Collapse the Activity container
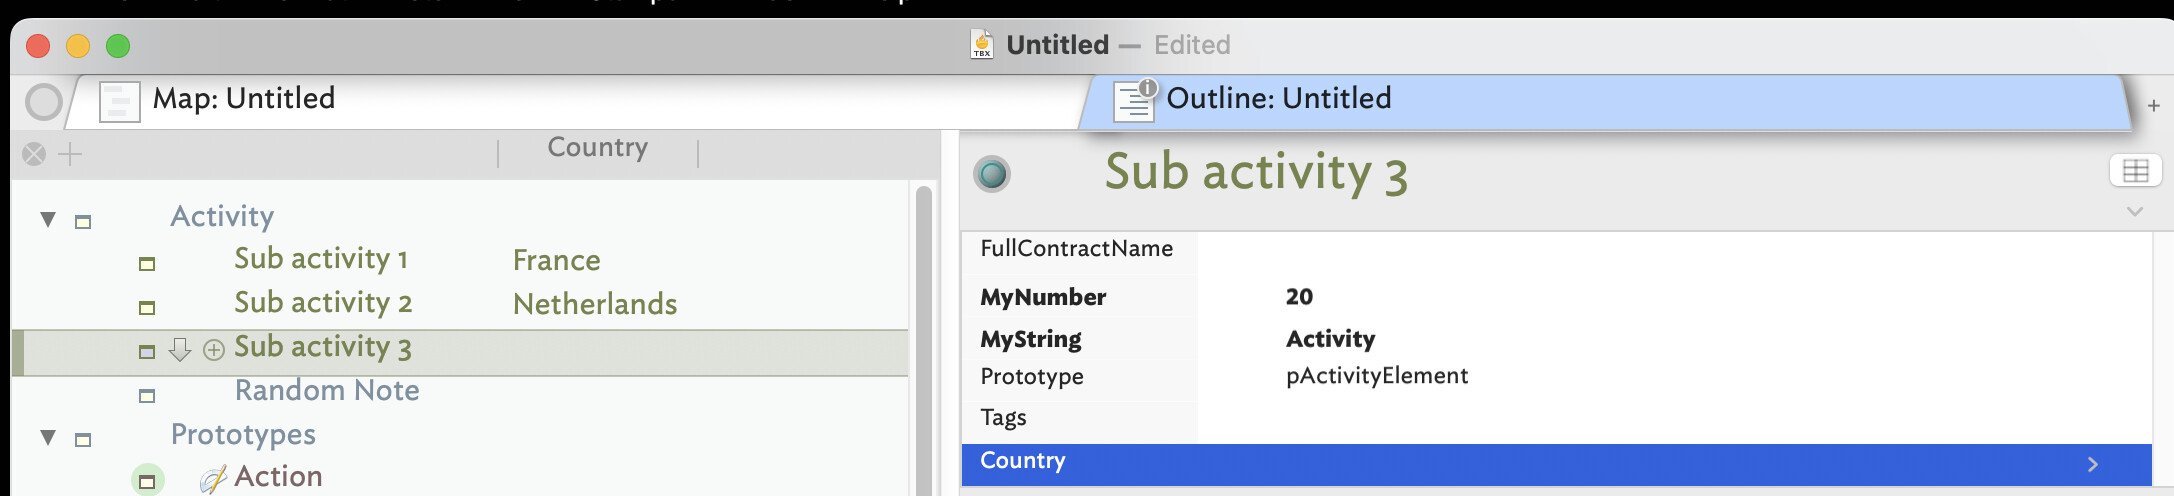This screenshot has width=2174, height=496. pyautogui.click(x=48, y=219)
